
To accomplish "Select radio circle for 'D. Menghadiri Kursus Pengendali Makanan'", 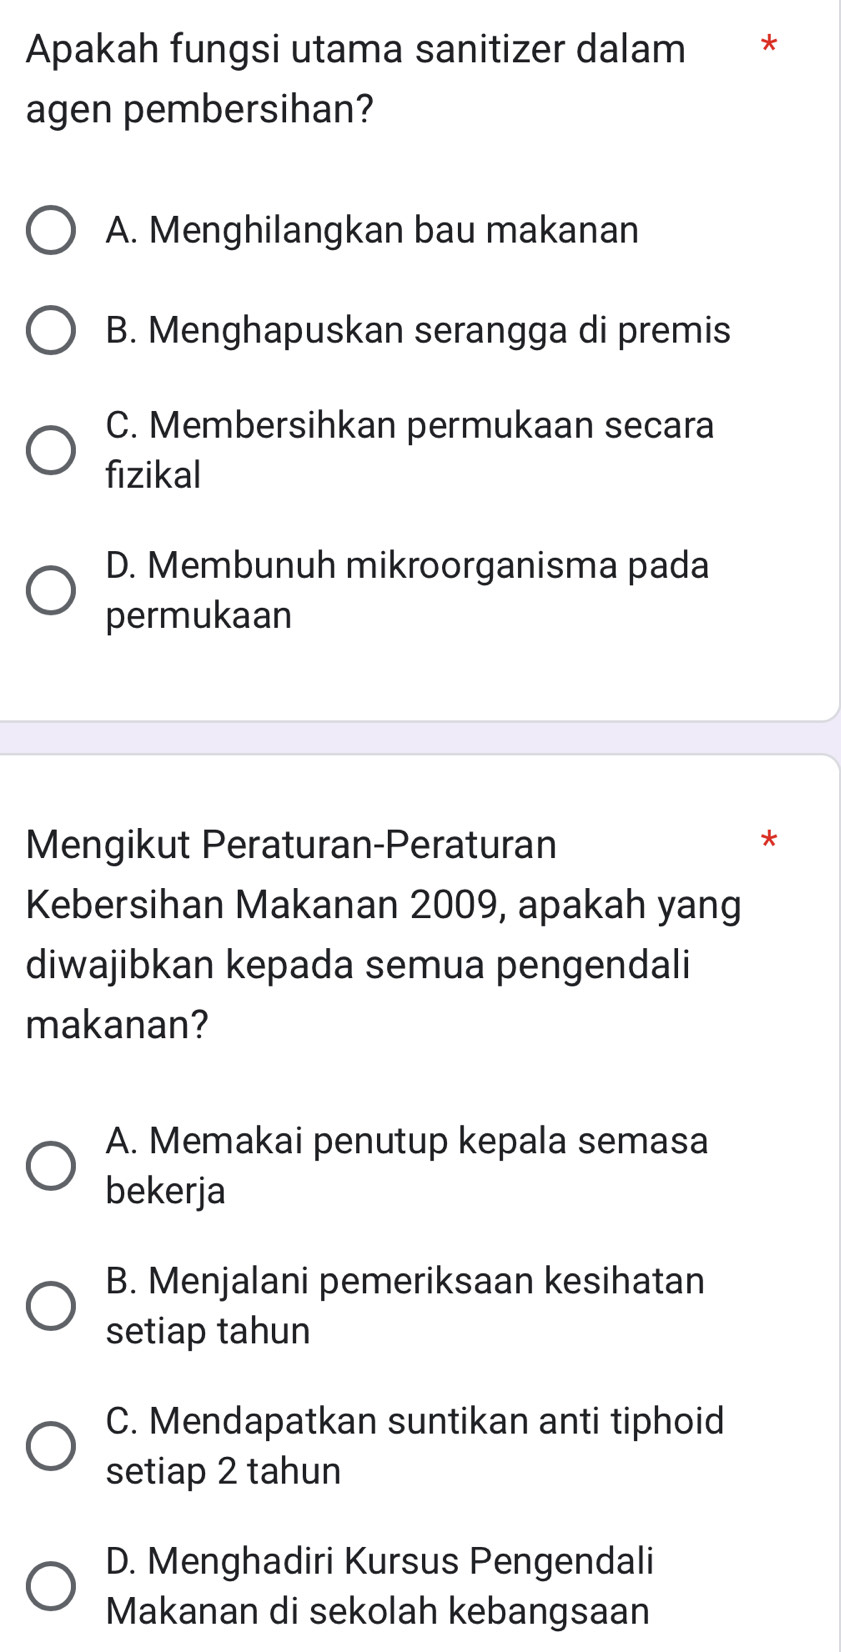I will (50, 1586).
